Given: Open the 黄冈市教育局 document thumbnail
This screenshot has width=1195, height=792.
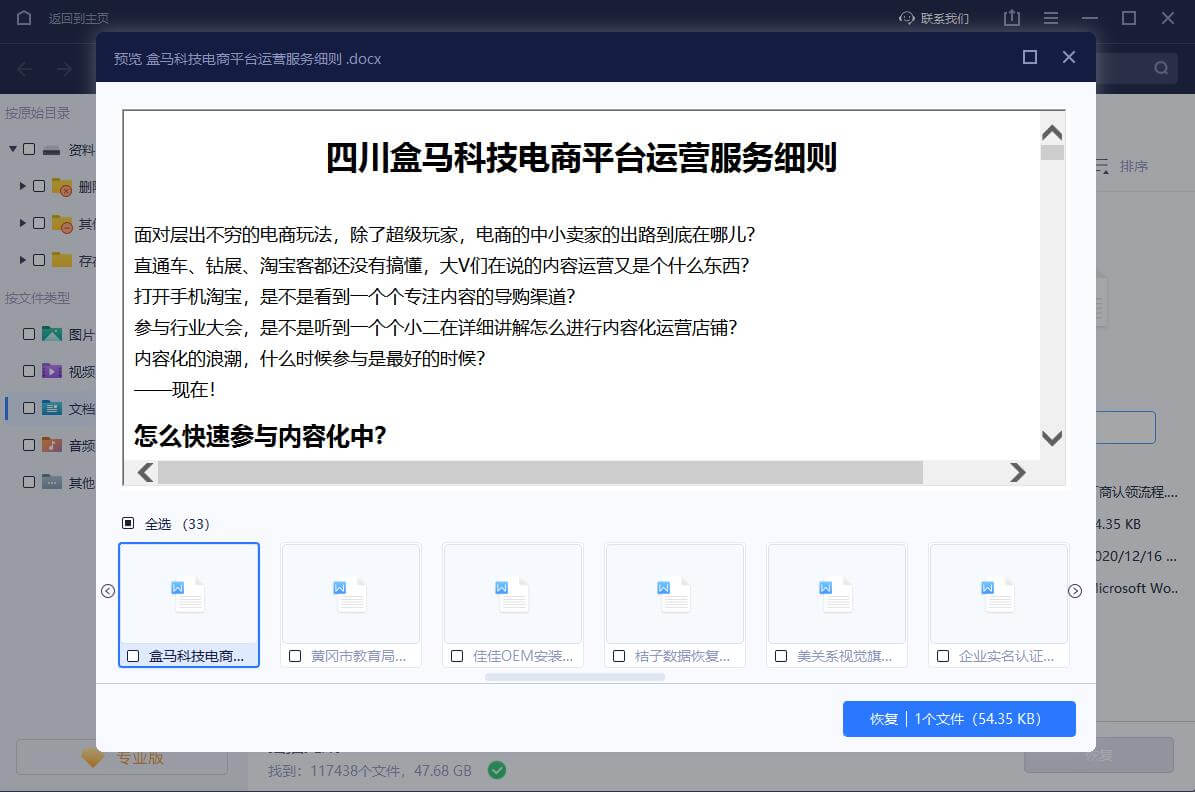Looking at the screenshot, I should tap(351, 595).
